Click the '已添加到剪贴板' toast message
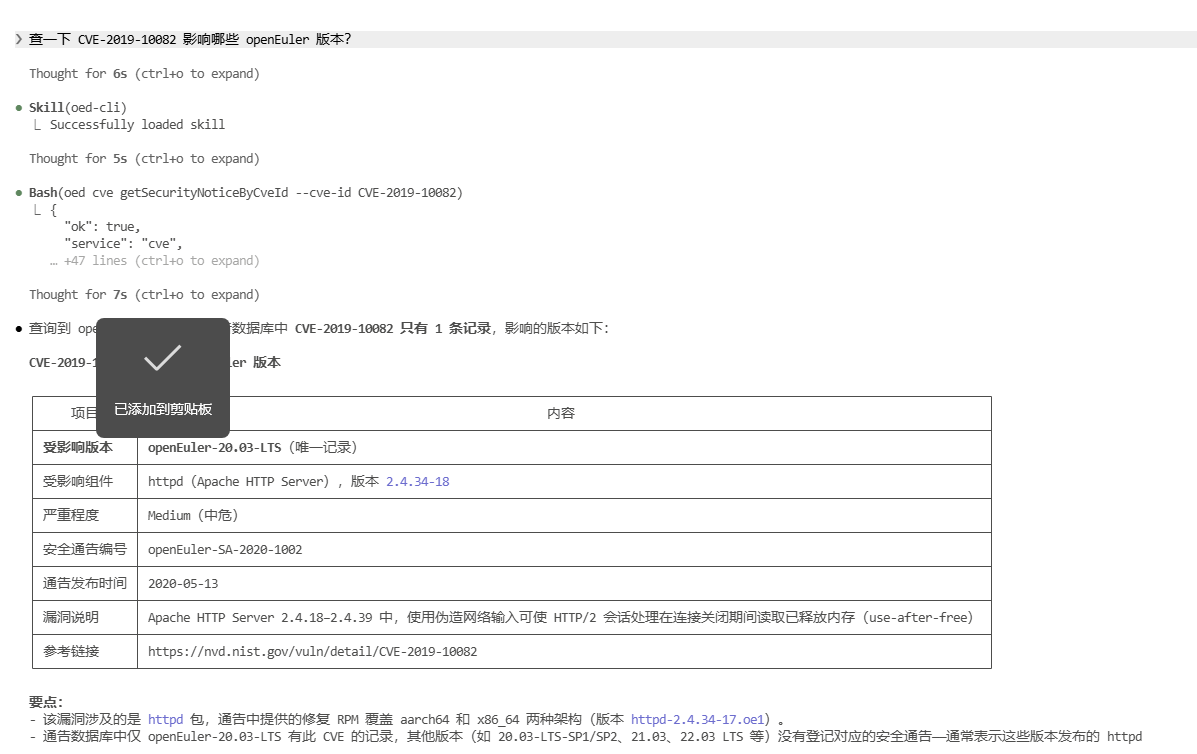1197x754 pixels. (x=163, y=410)
